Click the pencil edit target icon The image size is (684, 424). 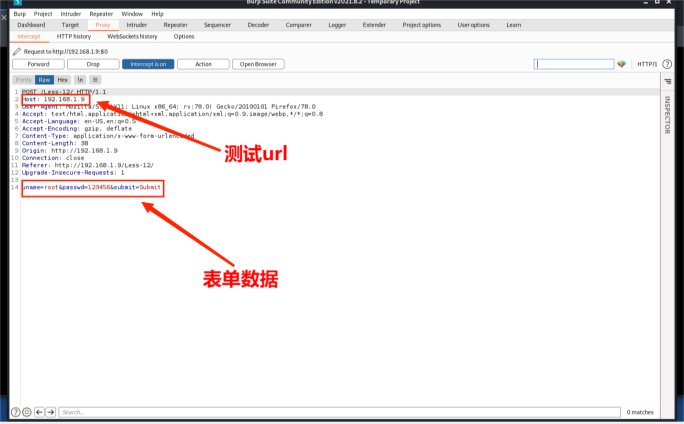(x=17, y=51)
